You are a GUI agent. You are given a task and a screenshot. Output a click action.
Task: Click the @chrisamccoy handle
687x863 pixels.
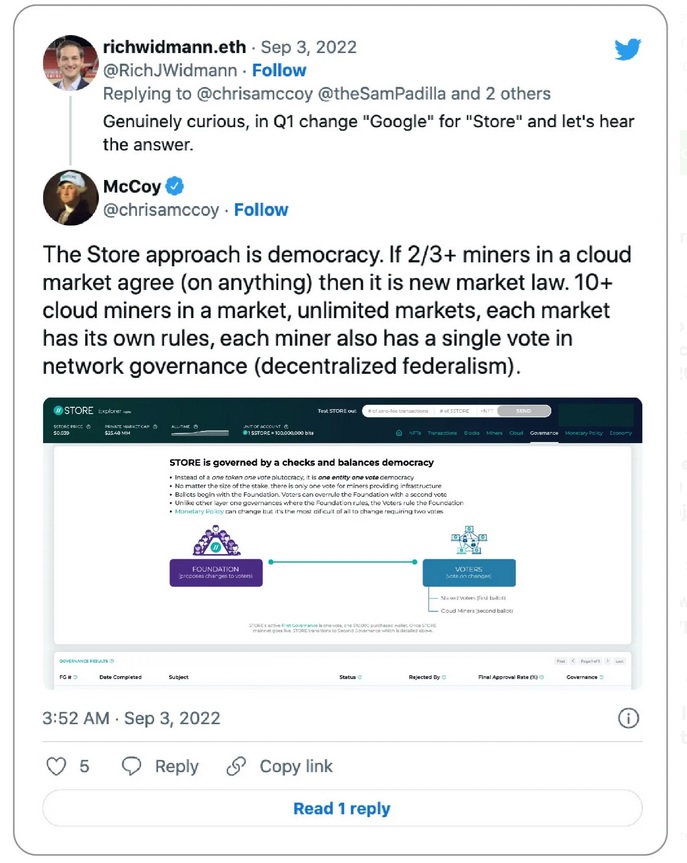tap(161, 210)
